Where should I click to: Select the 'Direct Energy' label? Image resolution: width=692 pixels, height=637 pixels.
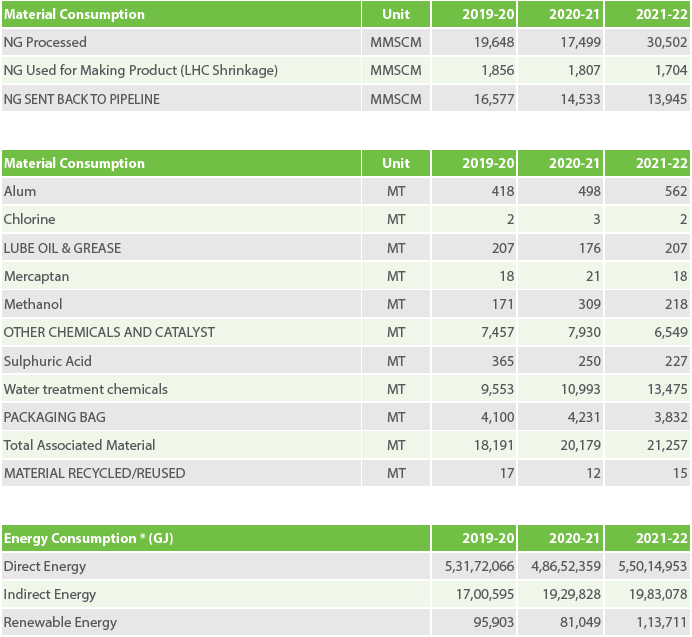coord(45,567)
